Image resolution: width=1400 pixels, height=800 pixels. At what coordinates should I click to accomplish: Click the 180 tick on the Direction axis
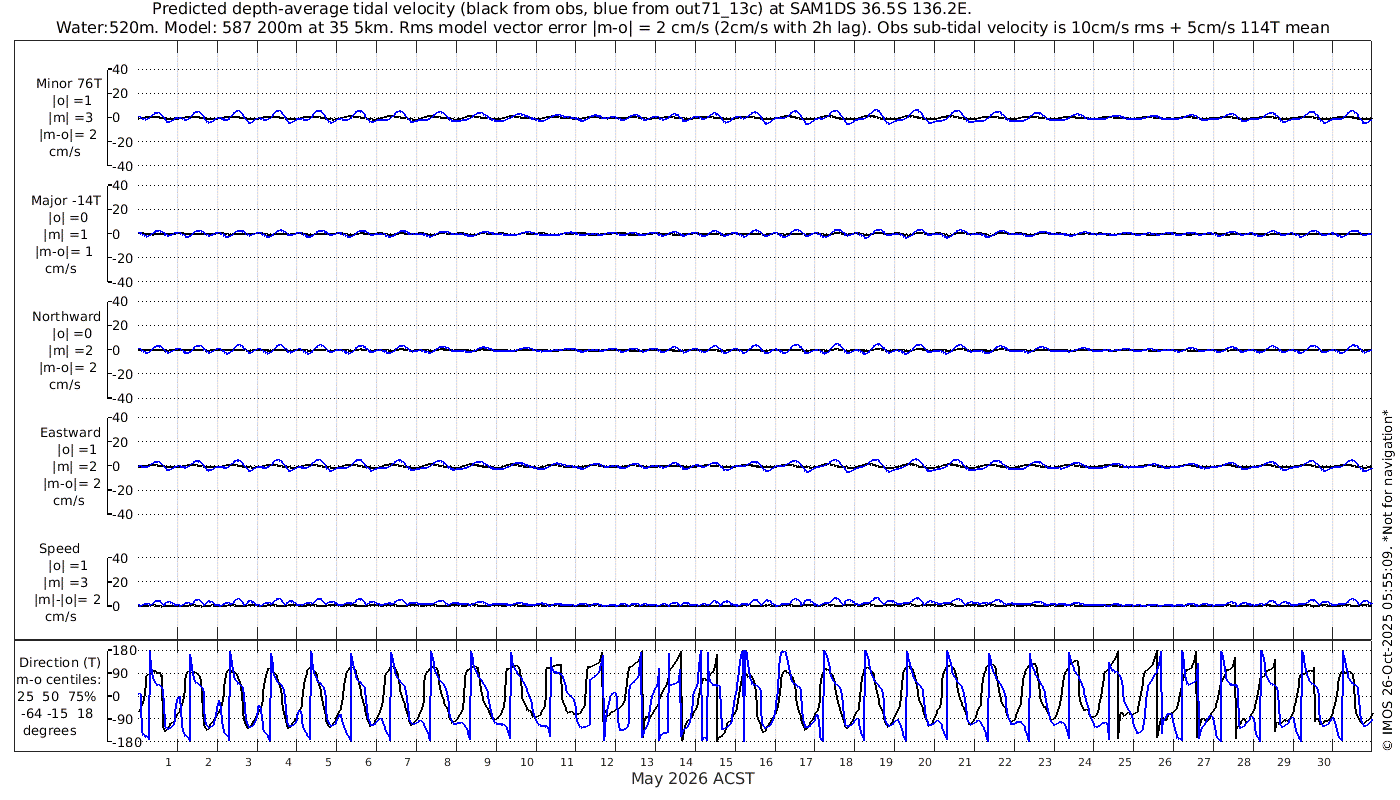pos(124,650)
